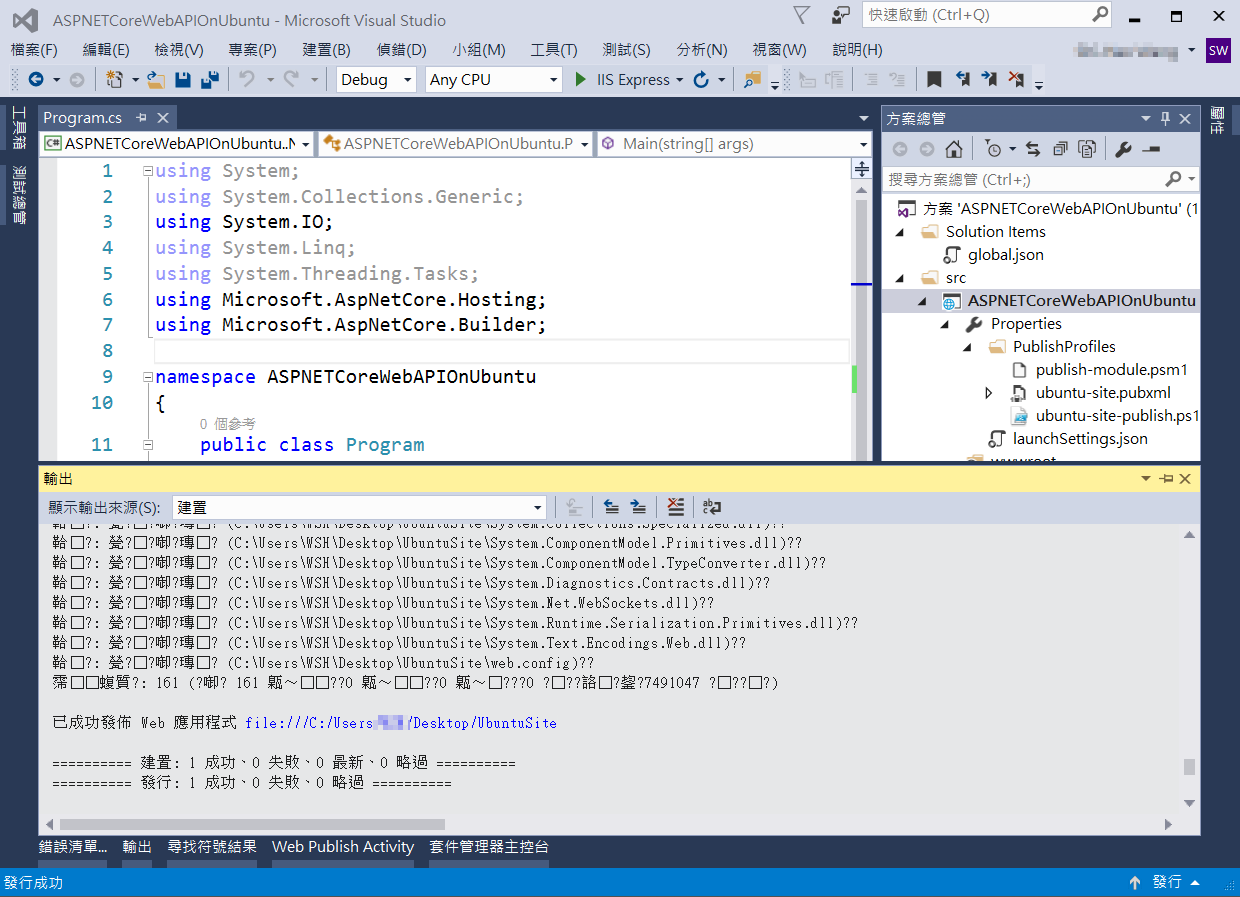Expand the ubuntu-site.pubxml tree node
Image resolution: width=1240 pixels, height=897 pixels.
click(x=989, y=393)
